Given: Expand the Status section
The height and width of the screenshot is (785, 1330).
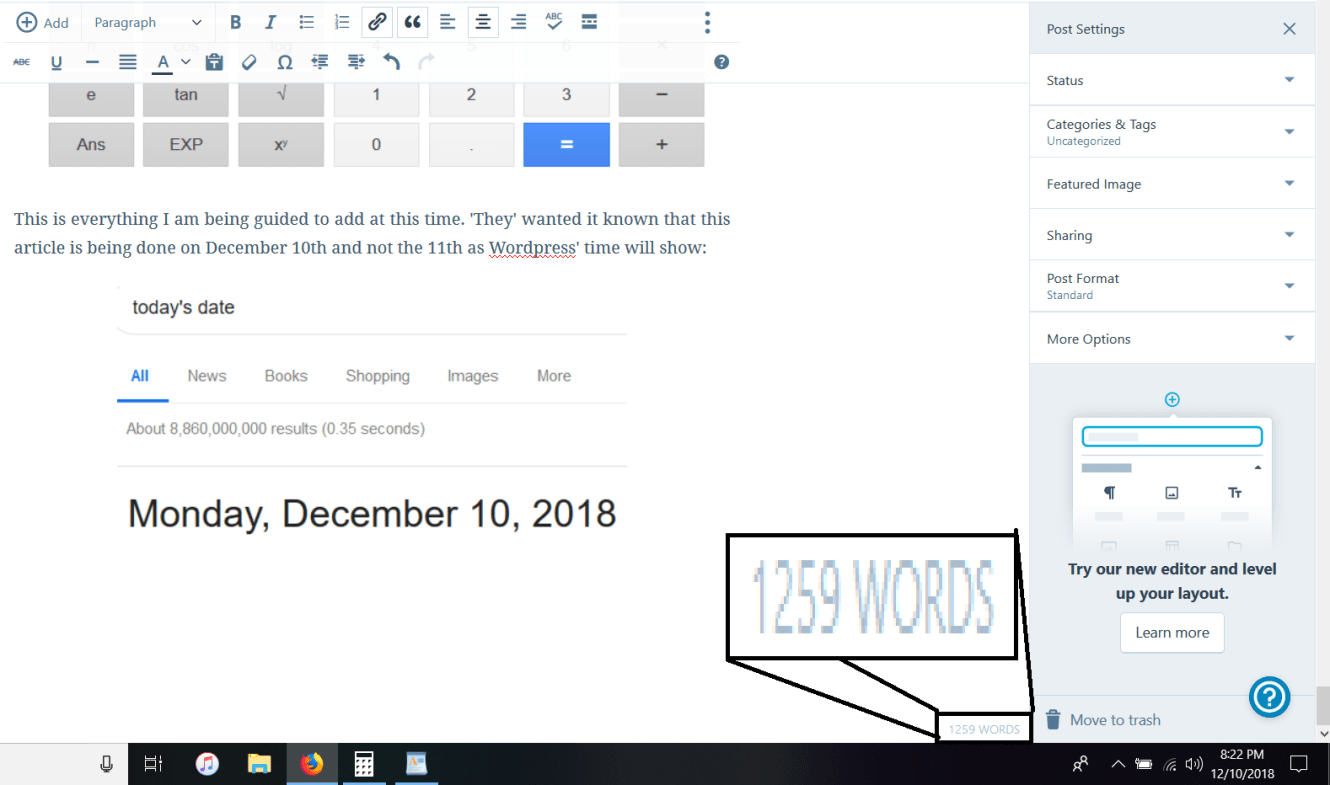Looking at the screenshot, I should pyautogui.click(x=1172, y=79).
